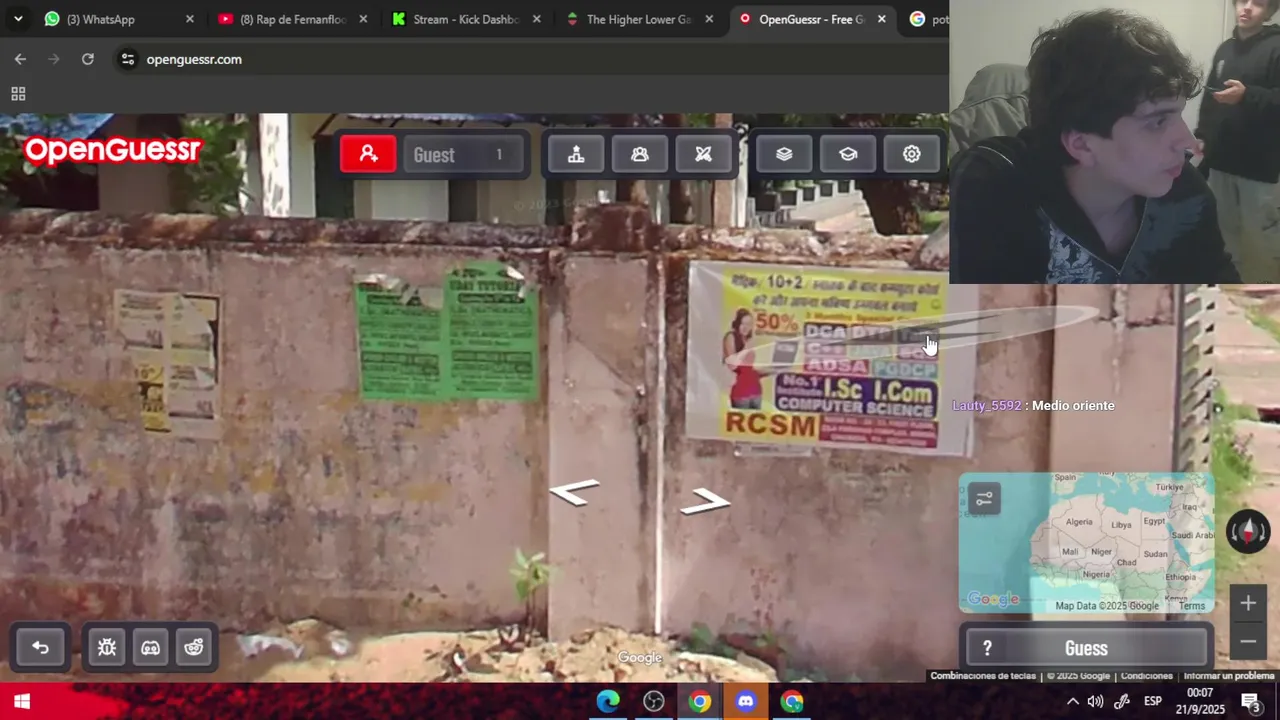The image size is (1280, 720).
Task: Click the minimap world map
Action: (x=1087, y=542)
